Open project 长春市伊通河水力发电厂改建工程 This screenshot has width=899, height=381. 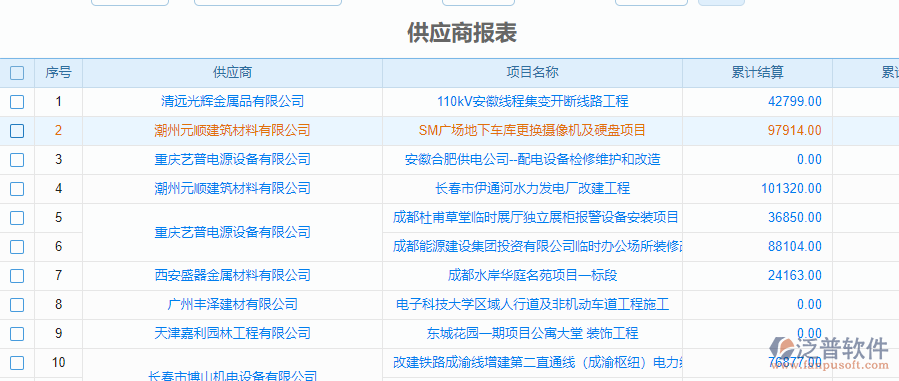(533, 188)
